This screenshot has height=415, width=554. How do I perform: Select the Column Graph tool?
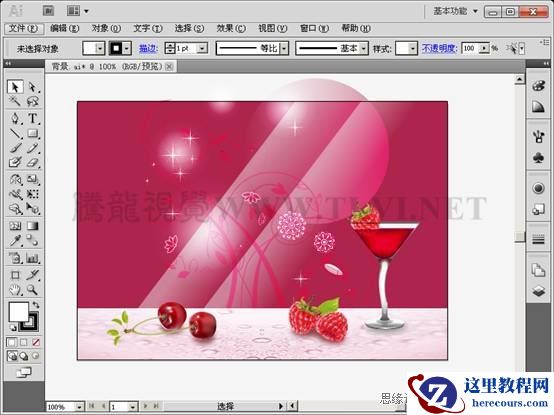click(x=33, y=258)
